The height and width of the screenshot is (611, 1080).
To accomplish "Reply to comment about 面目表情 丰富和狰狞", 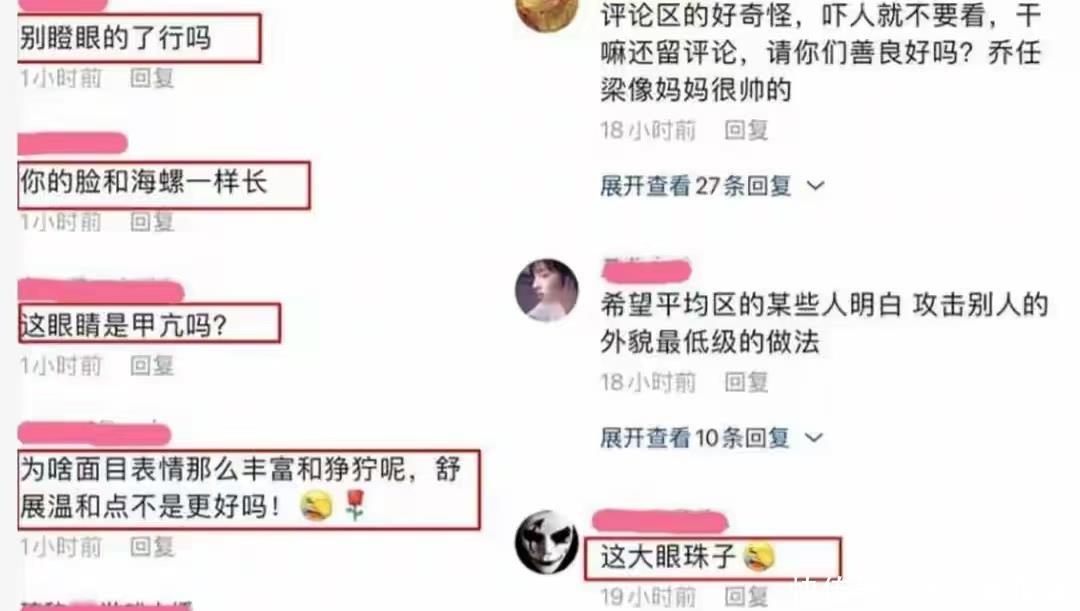I will (x=152, y=546).
